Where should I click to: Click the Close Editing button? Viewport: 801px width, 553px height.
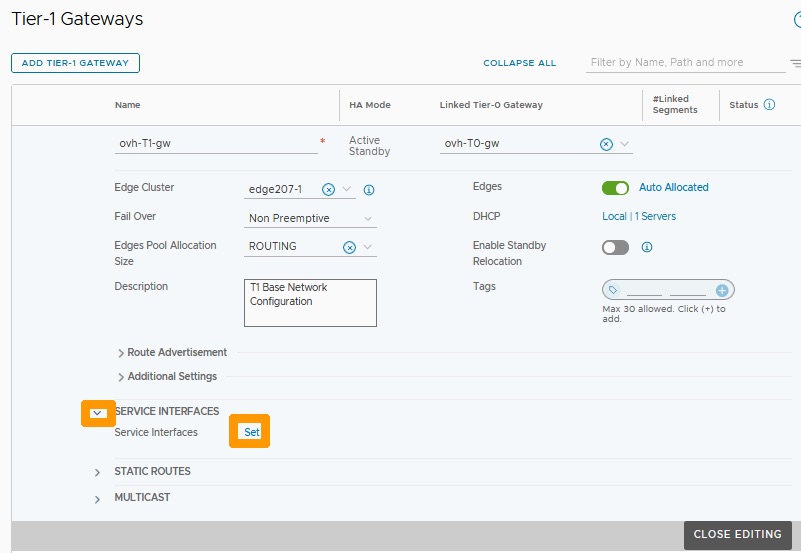[738, 534]
